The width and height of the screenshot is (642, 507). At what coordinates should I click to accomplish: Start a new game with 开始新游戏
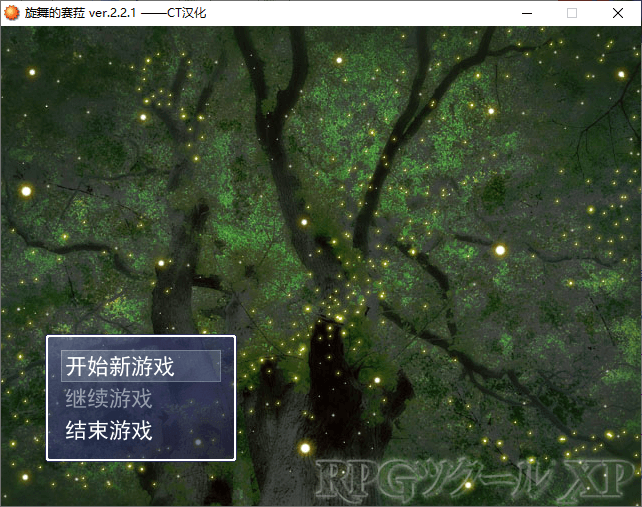point(119,366)
